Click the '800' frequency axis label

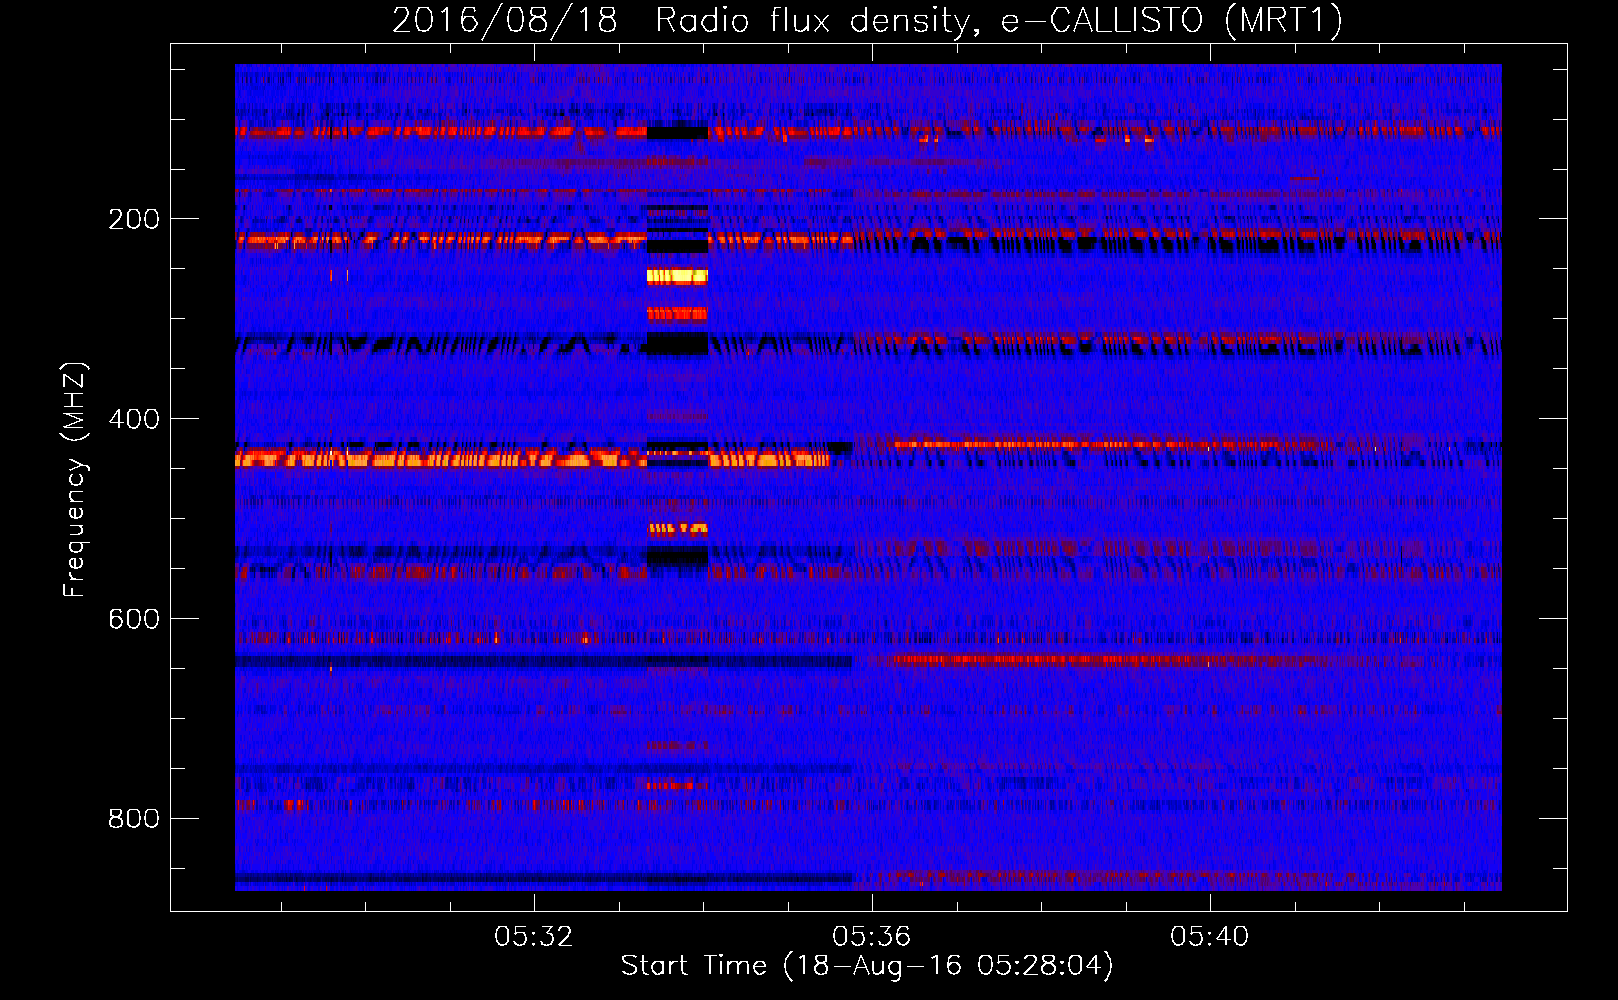pos(134,819)
